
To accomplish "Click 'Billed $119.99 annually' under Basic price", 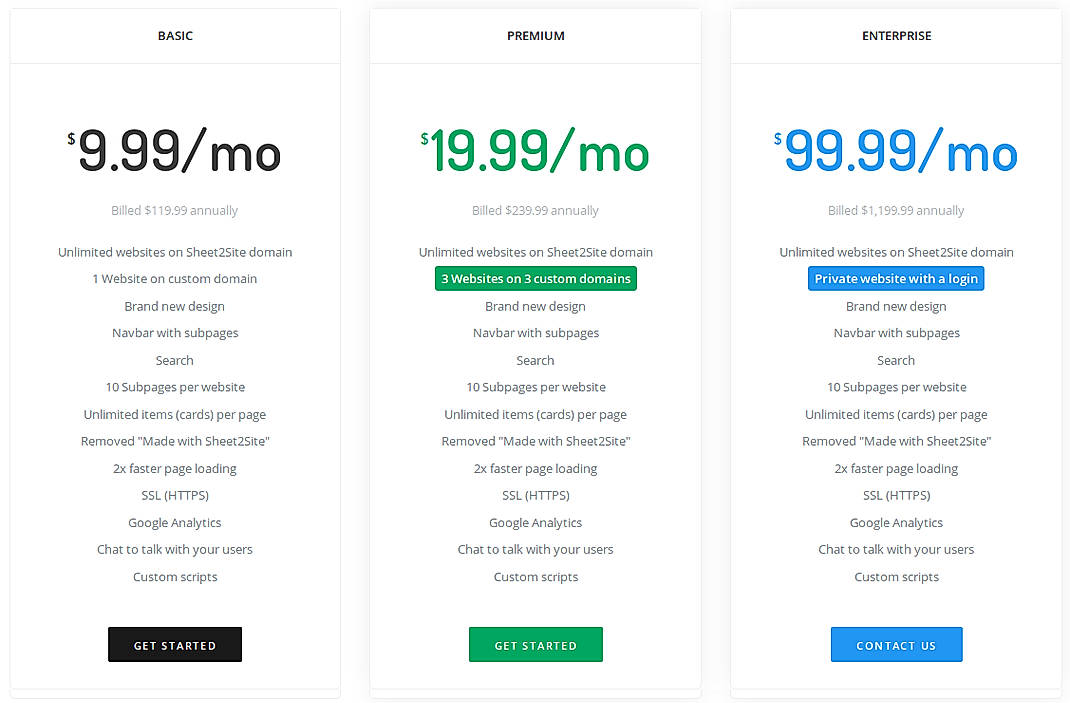I will coord(175,210).
